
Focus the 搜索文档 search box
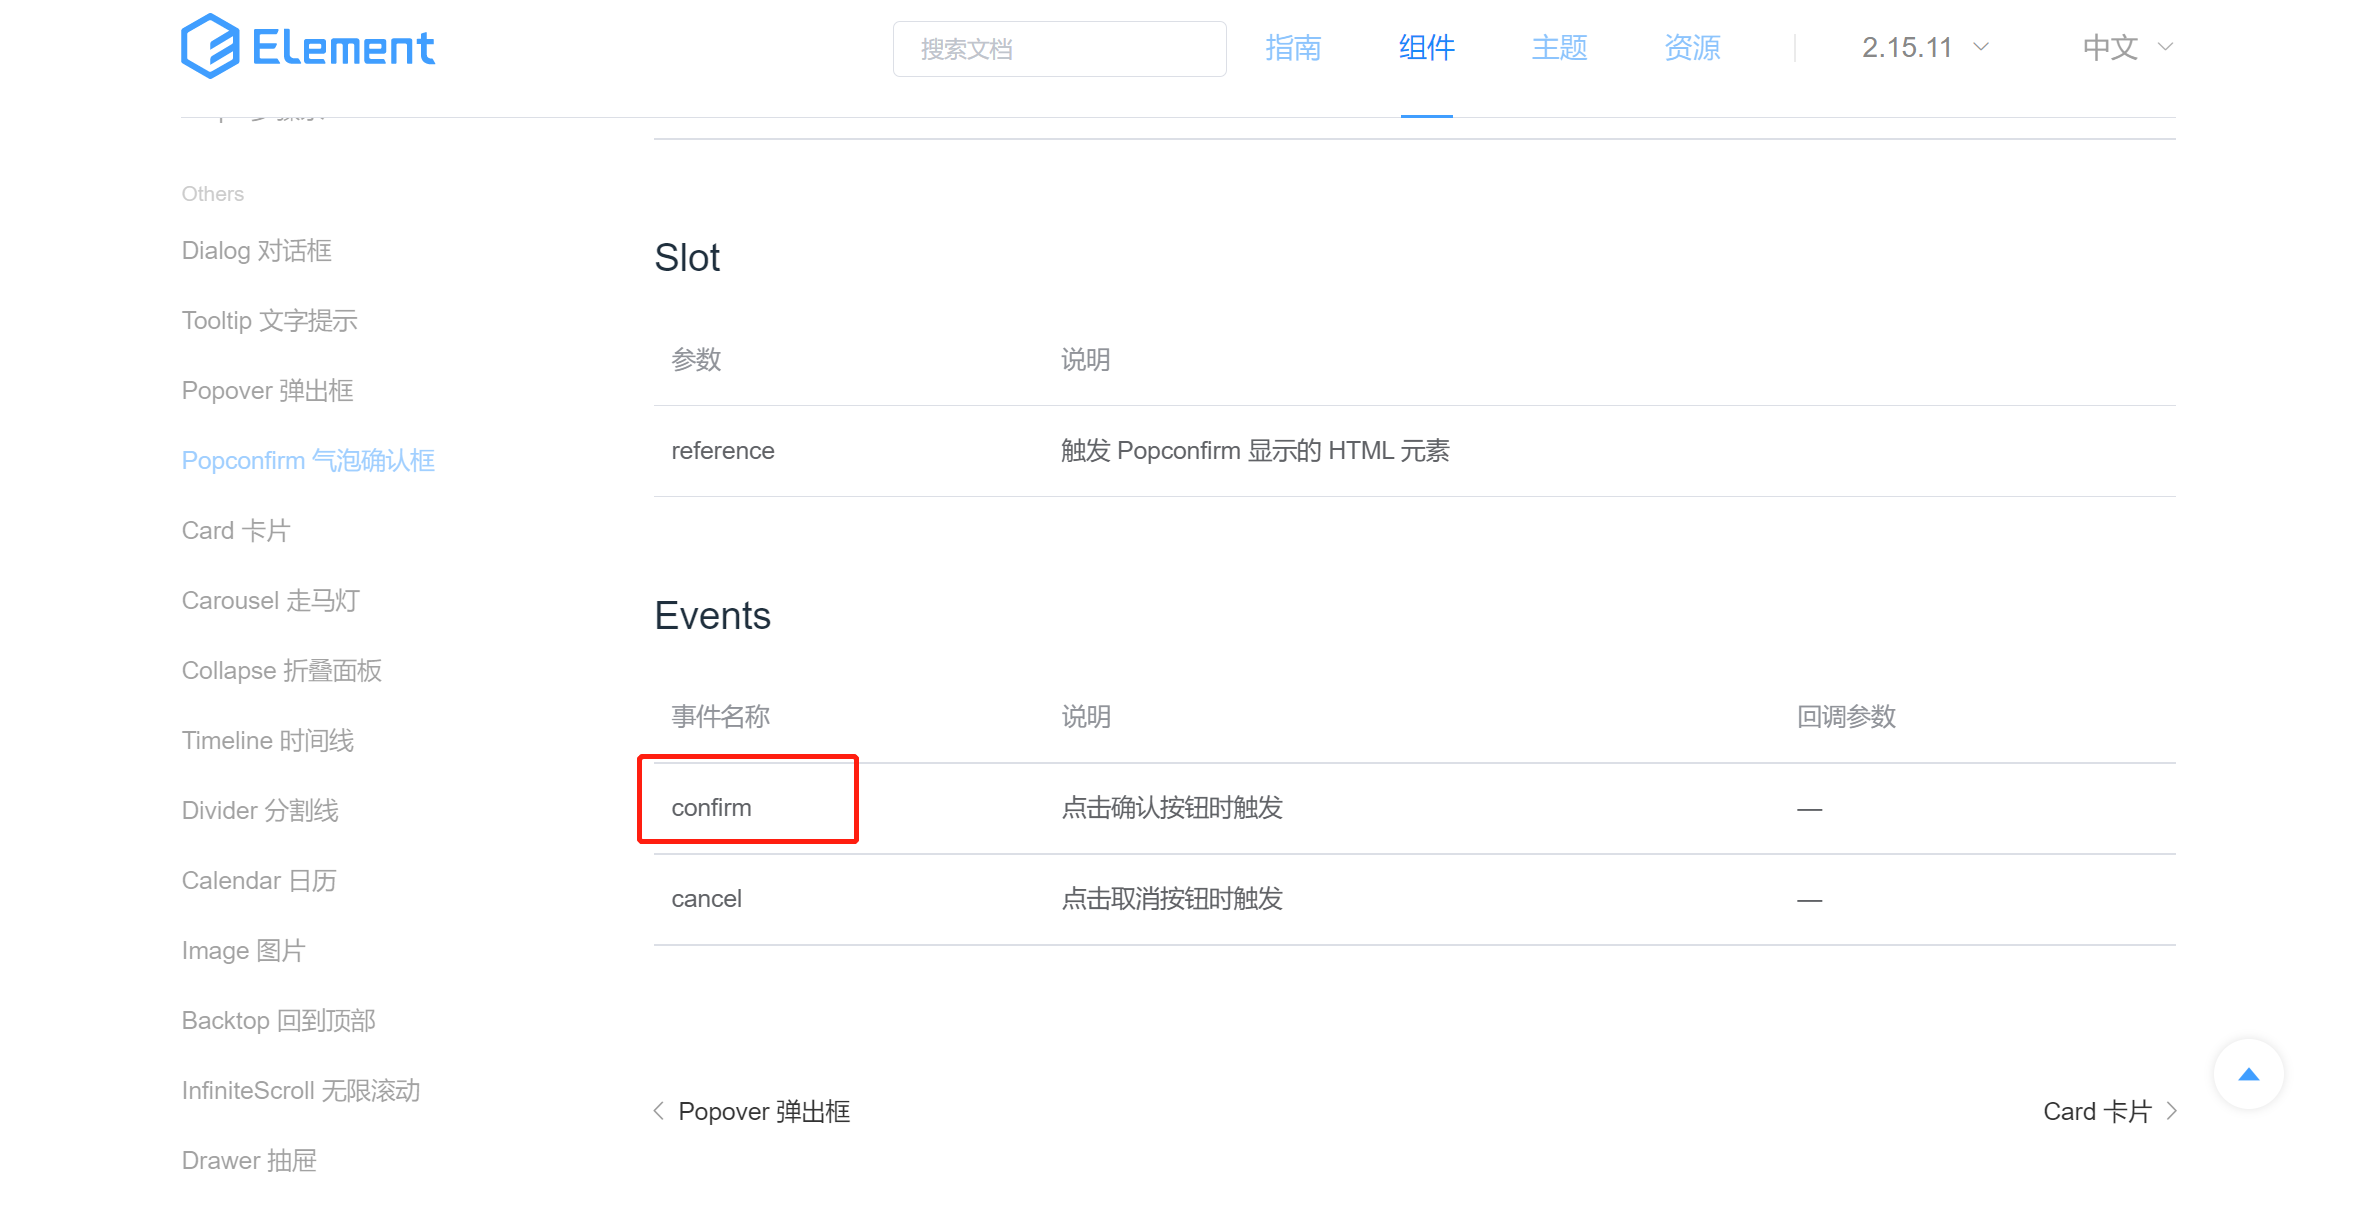pyautogui.click(x=1059, y=48)
